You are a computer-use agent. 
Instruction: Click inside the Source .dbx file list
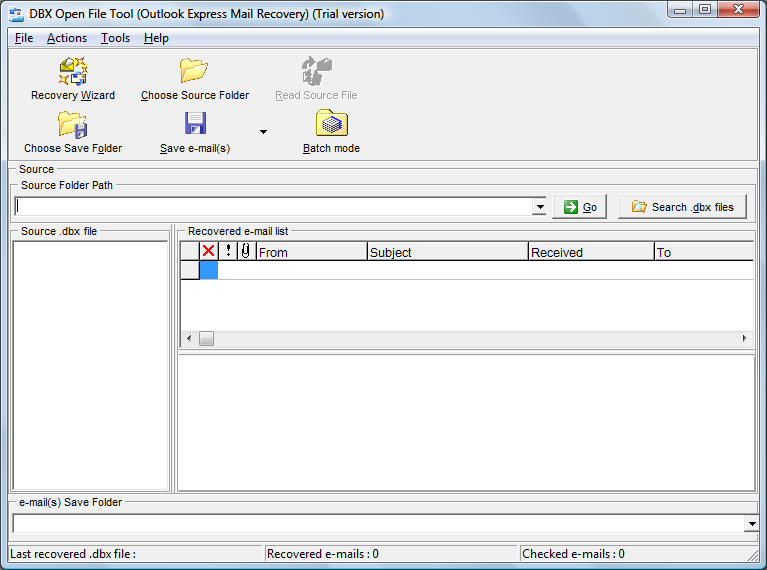point(90,365)
